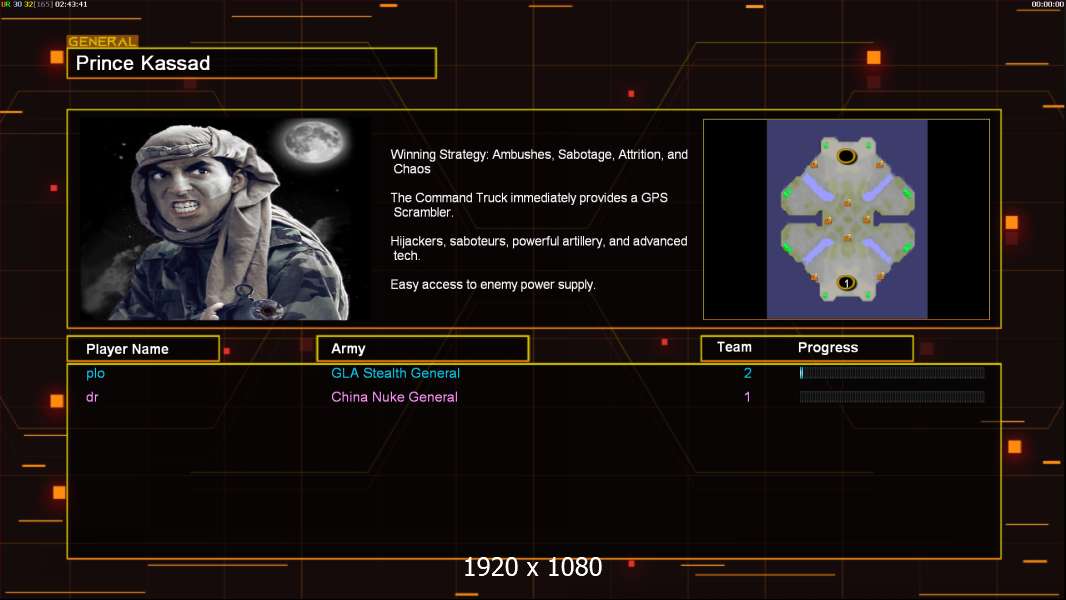1066x600 pixels.
Task: Click the map preview thumbnail
Action: coord(846,219)
